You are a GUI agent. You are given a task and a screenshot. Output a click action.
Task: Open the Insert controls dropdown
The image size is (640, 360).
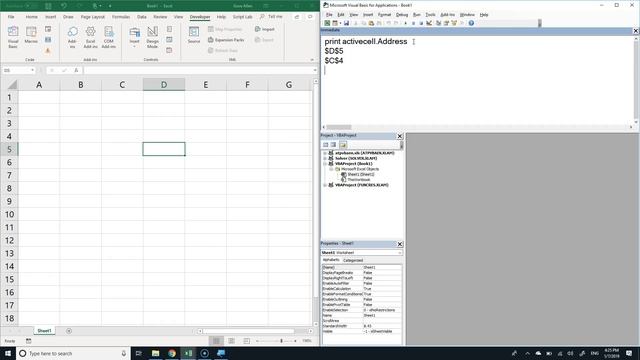tap(134, 37)
